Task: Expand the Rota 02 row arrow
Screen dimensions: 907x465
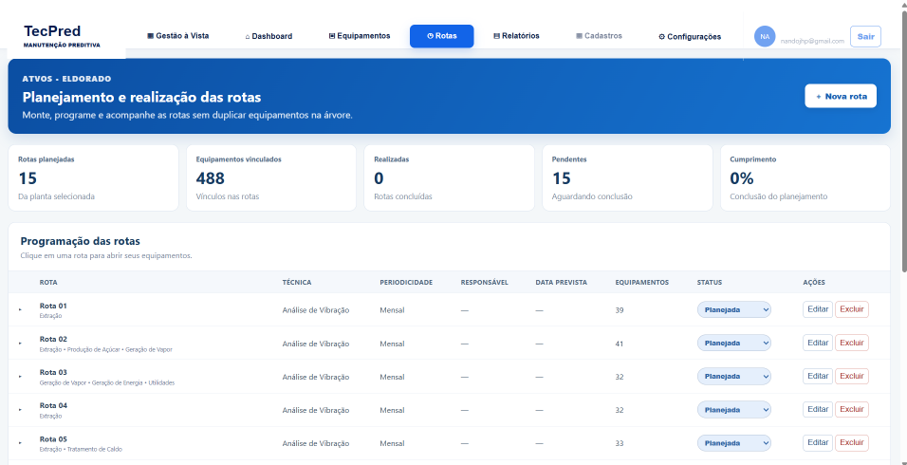Action: (x=20, y=343)
